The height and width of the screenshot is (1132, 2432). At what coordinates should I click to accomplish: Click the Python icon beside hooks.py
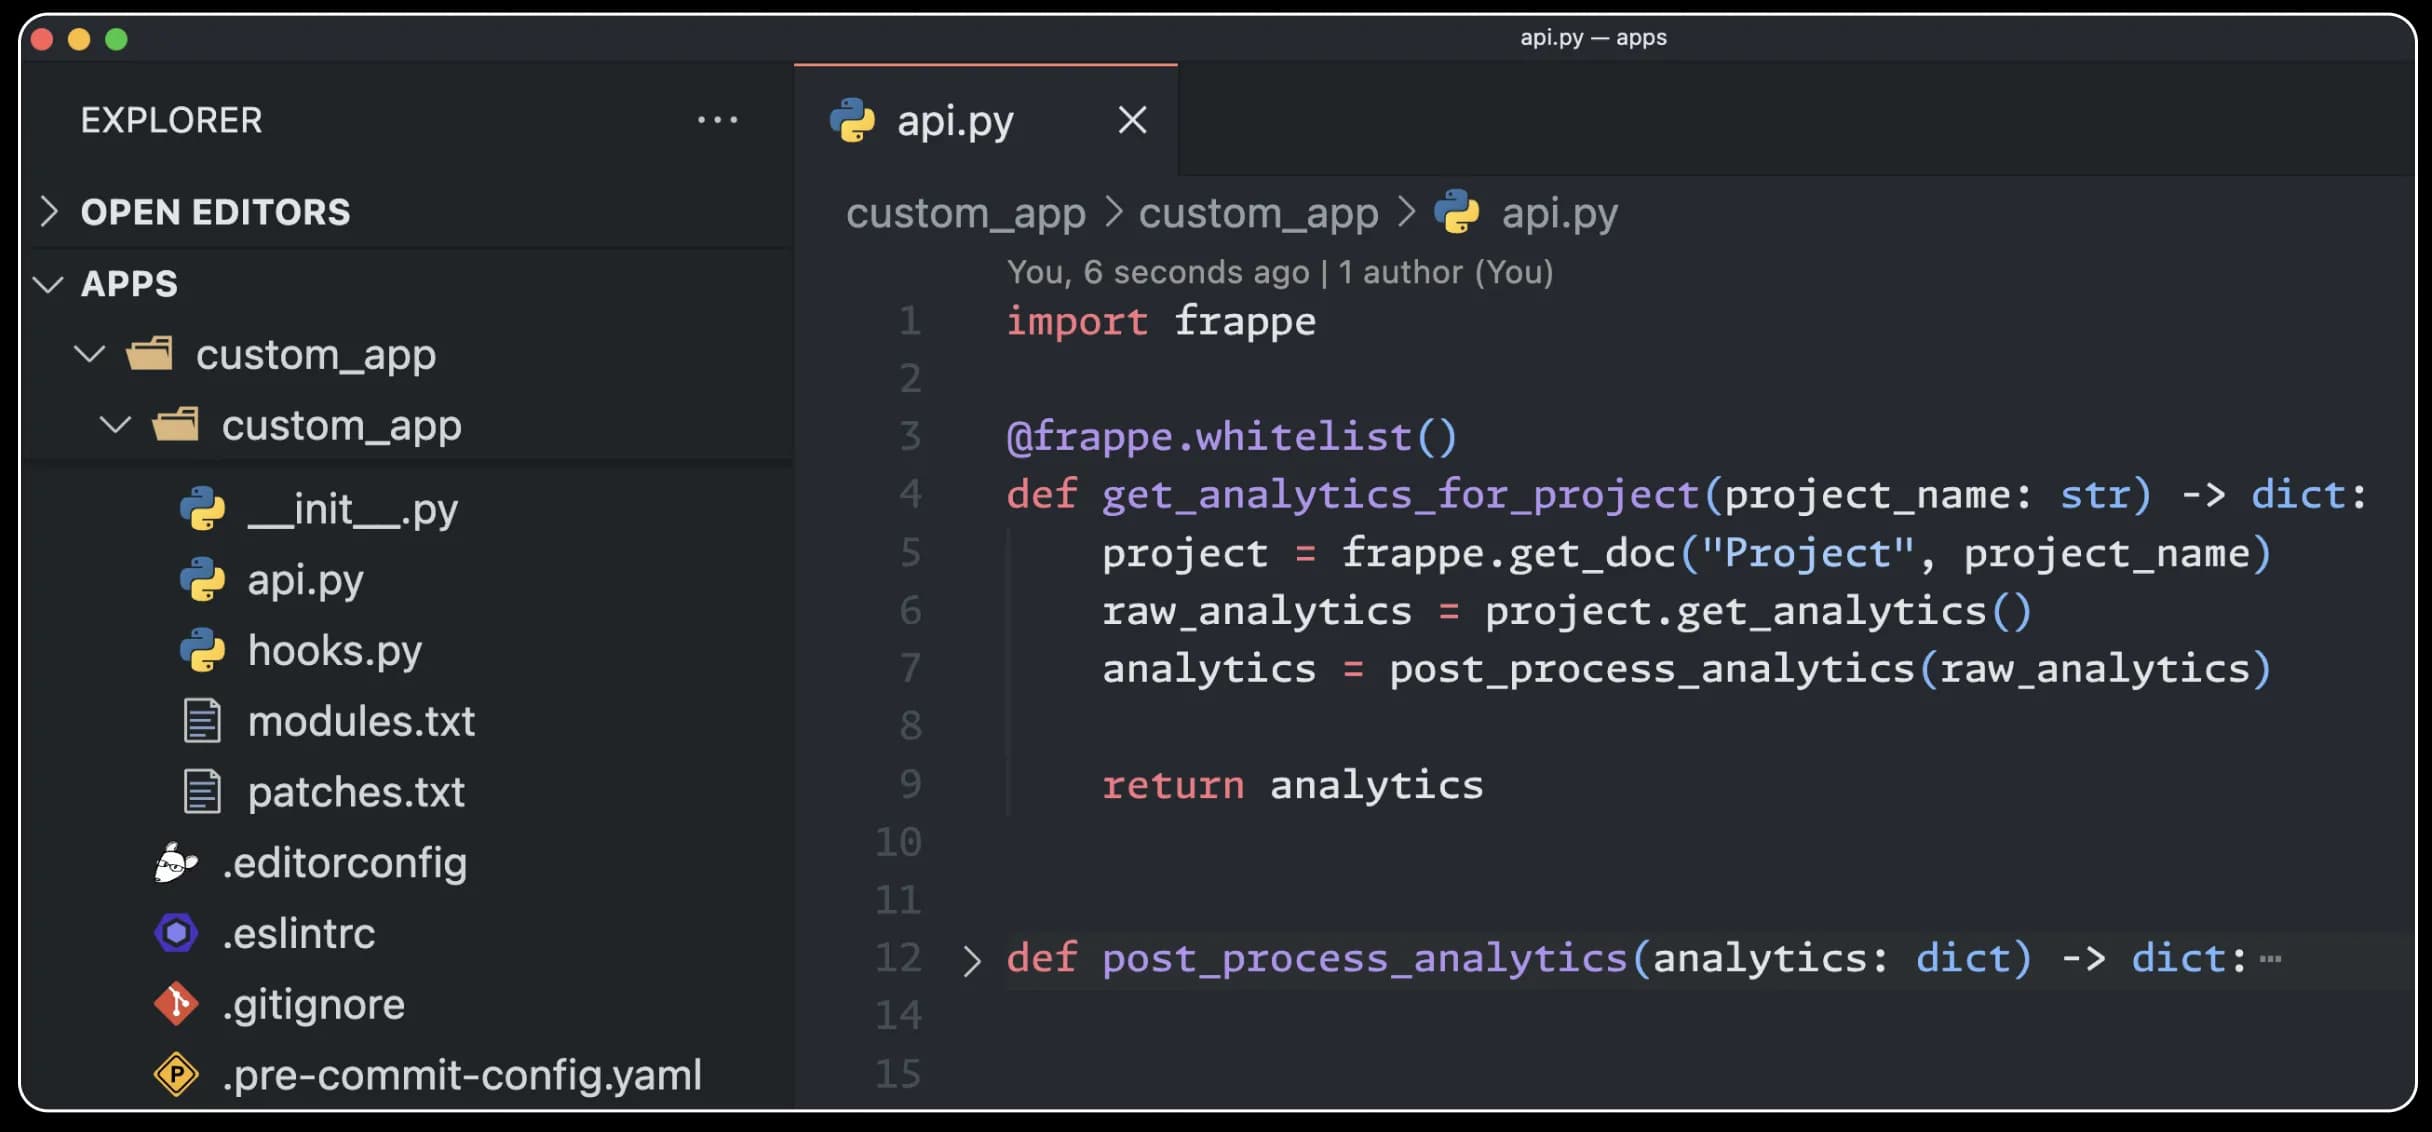[202, 650]
